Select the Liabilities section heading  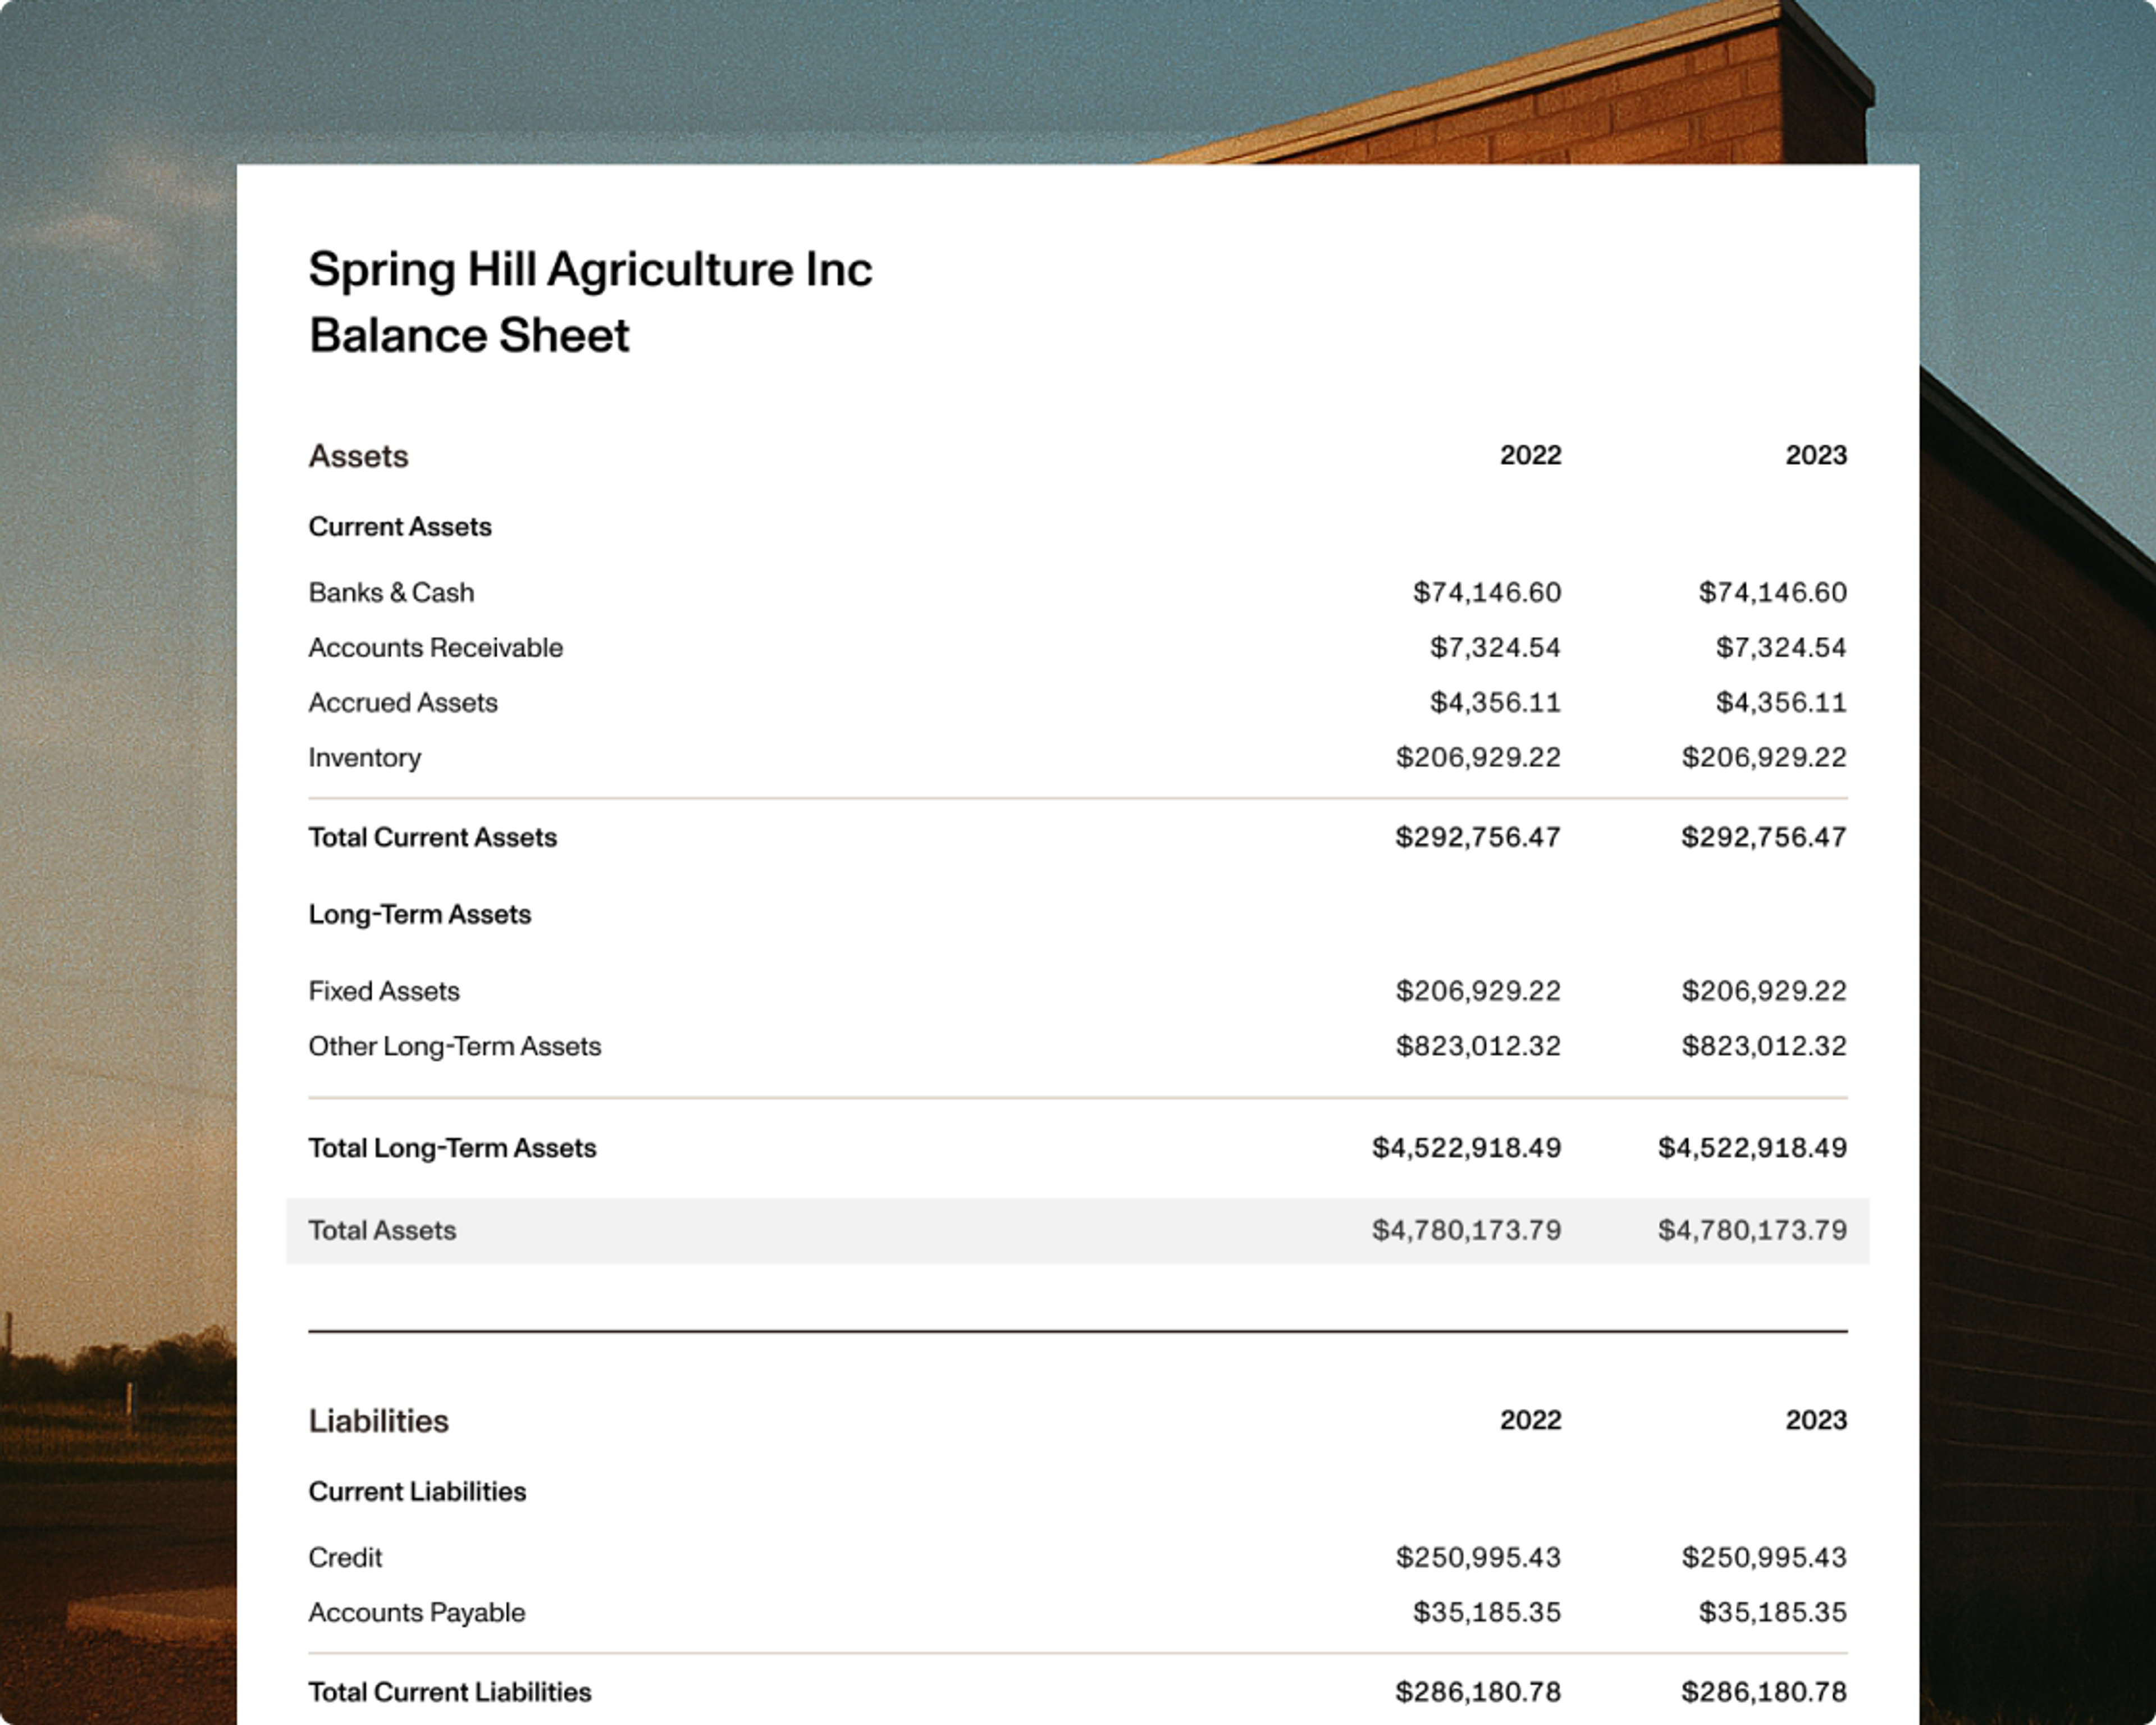(378, 1421)
